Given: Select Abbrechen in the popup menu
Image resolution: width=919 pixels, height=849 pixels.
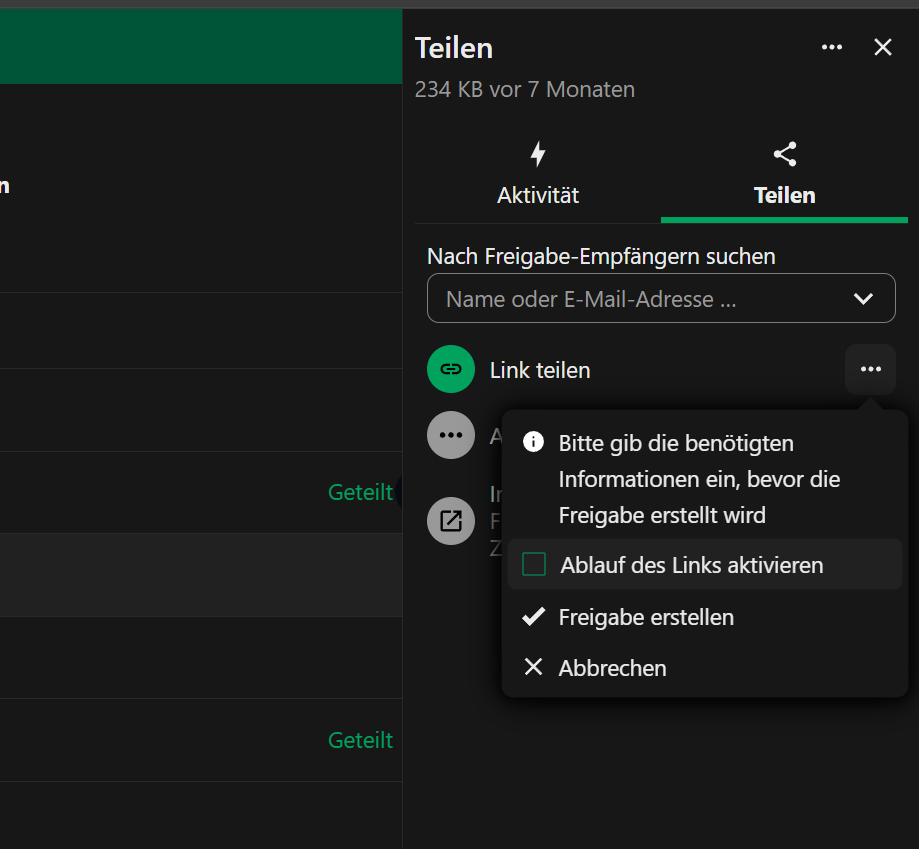Looking at the screenshot, I should click(x=614, y=667).
